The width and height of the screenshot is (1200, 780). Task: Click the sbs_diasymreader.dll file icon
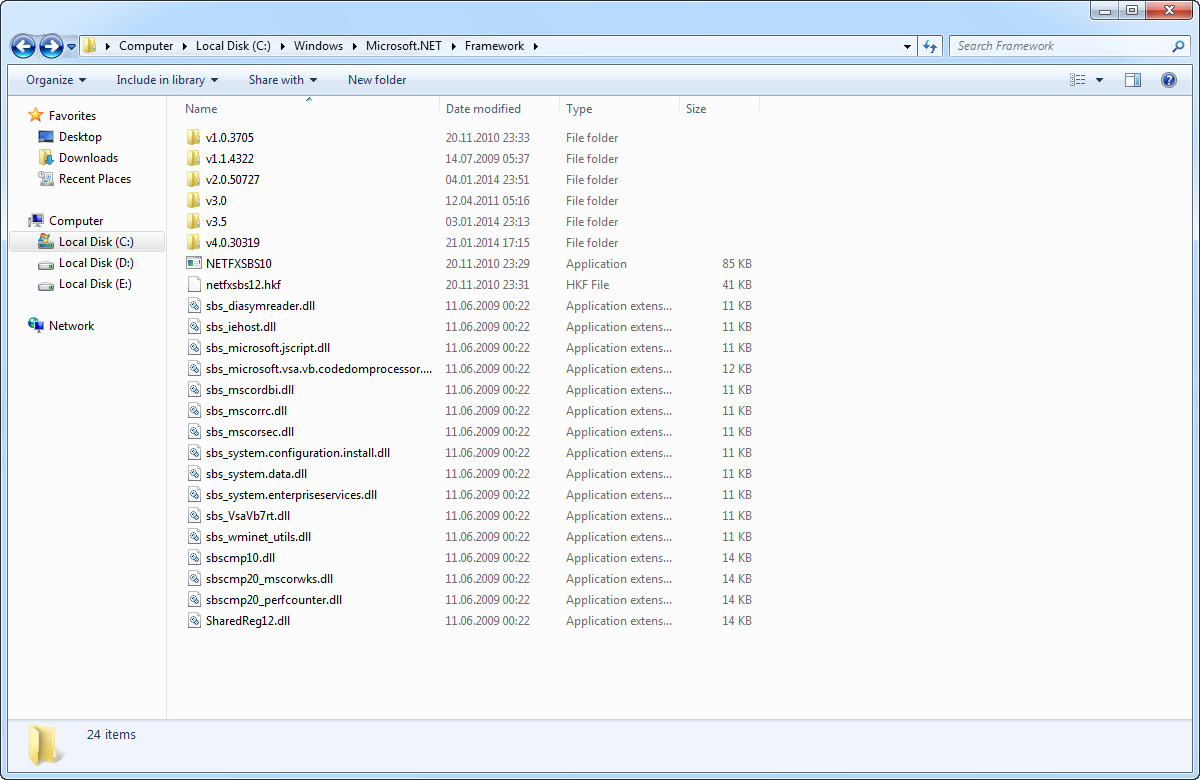coord(194,305)
